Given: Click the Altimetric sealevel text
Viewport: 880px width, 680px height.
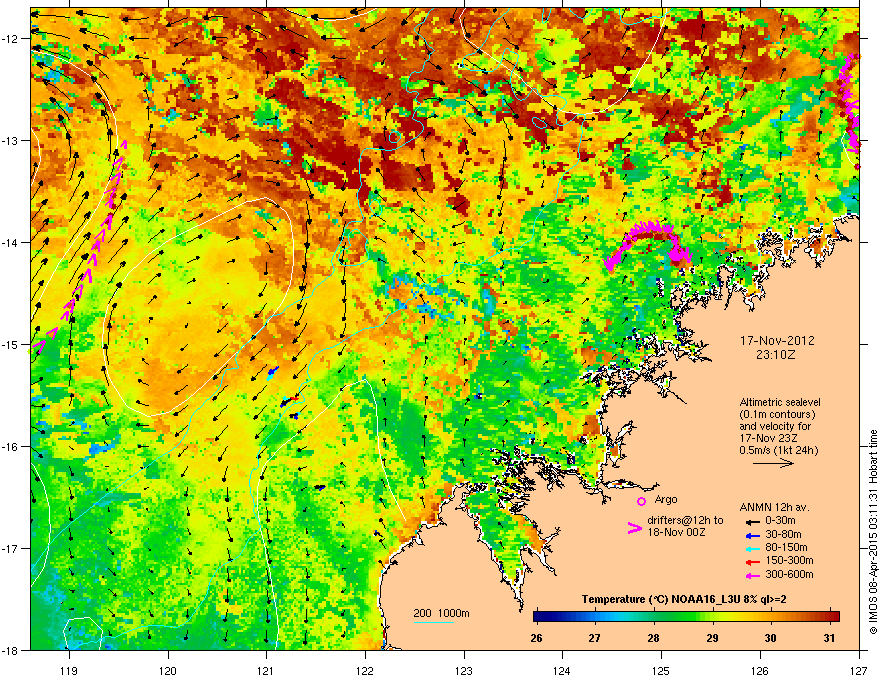Looking at the screenshot, I should pos(780,402).
